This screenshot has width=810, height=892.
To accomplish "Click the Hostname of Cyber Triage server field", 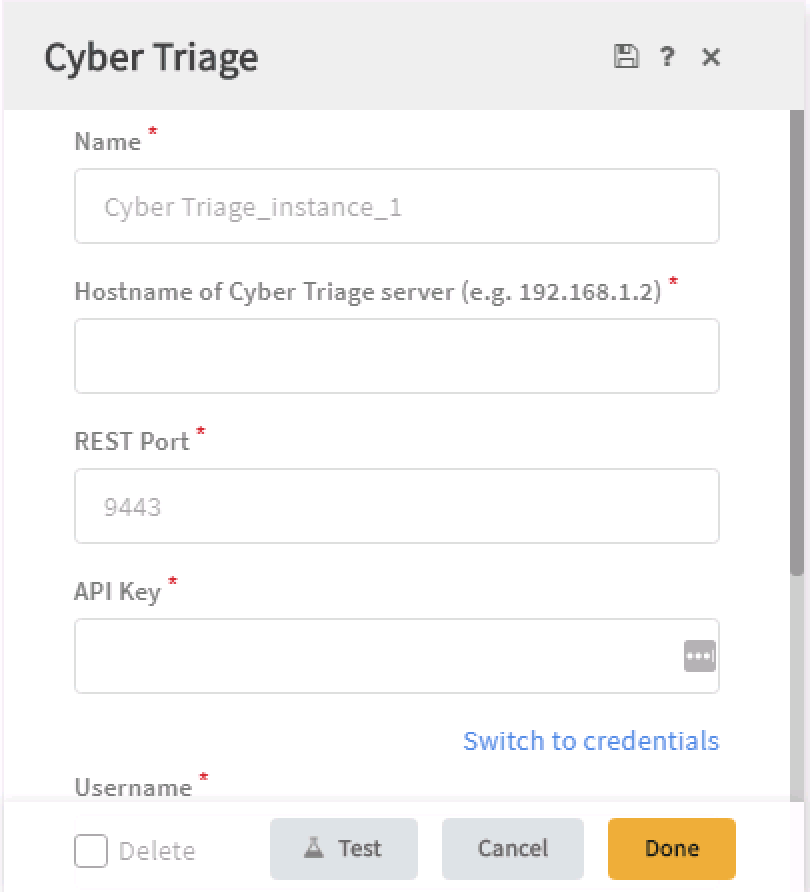I will pyautogui.click(x=396, y=356).
